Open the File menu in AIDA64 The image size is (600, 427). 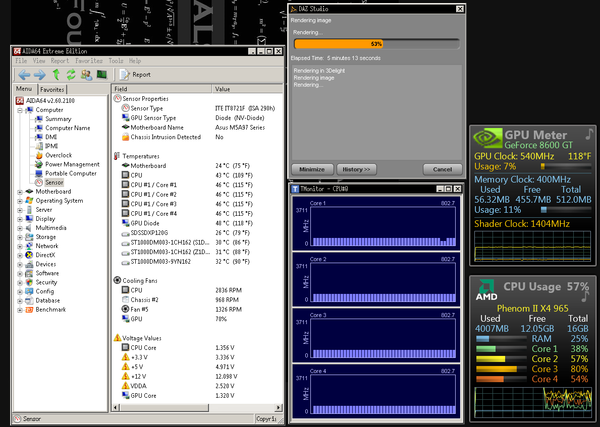(21, 61)
